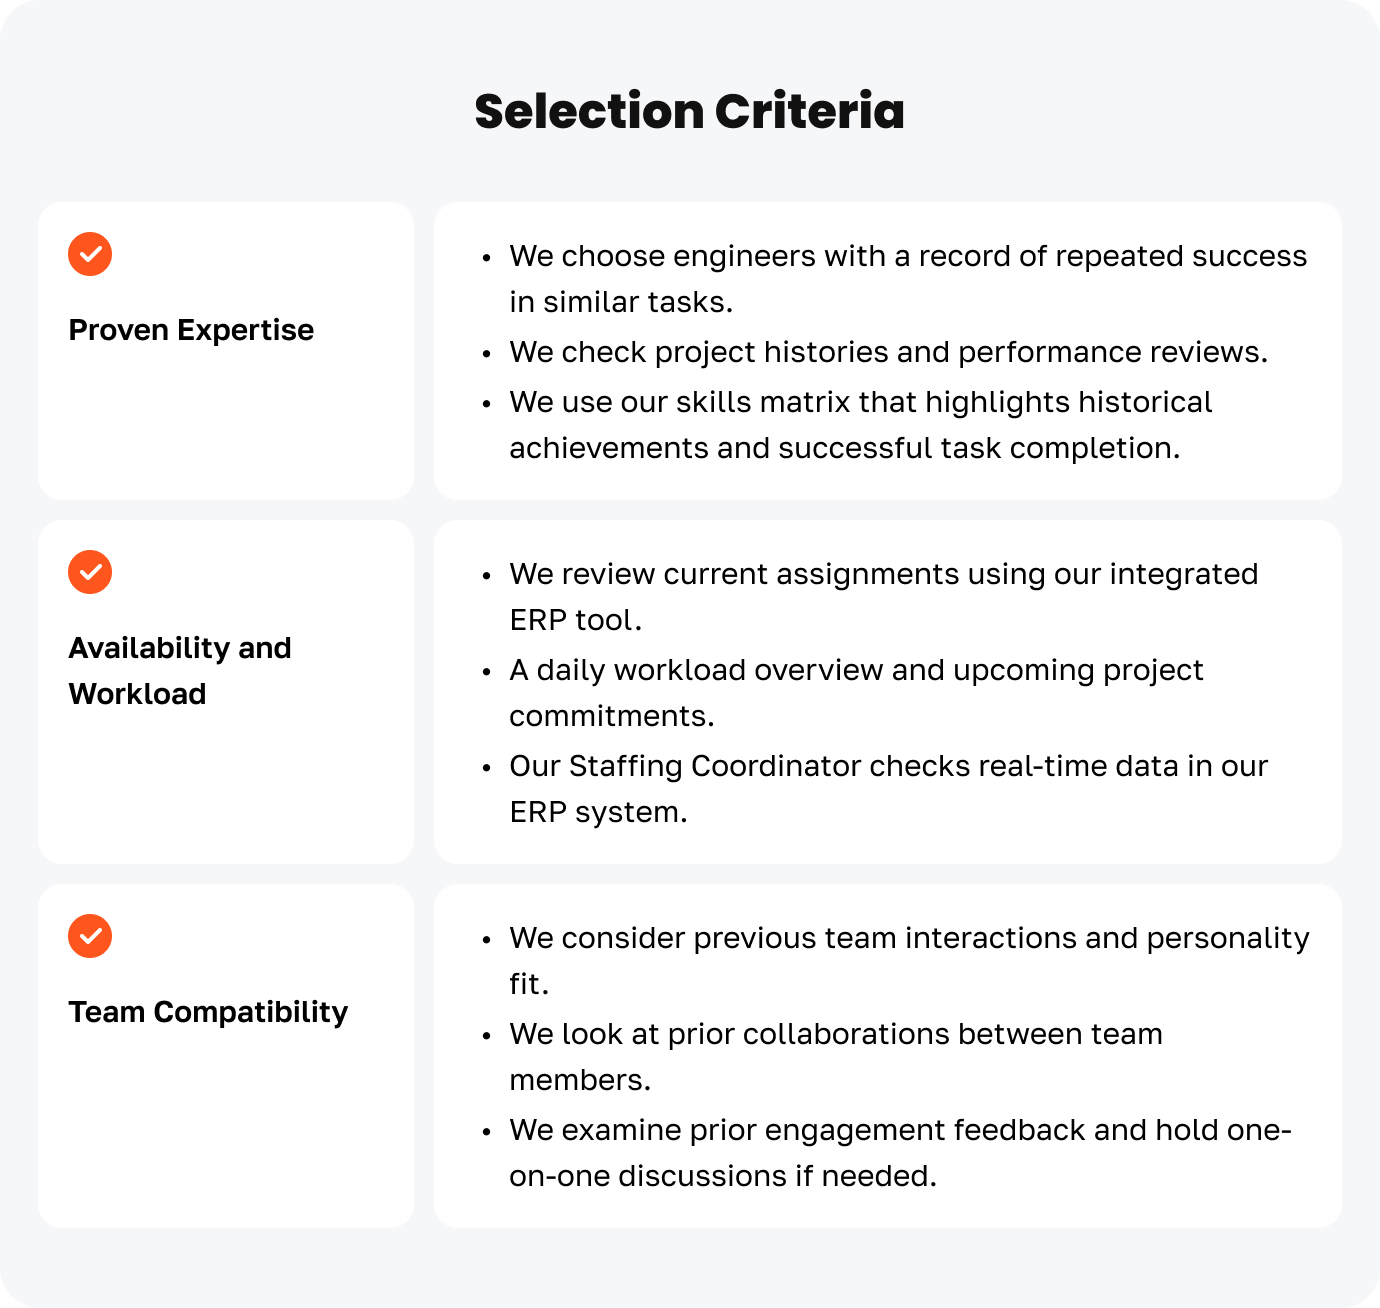Click the orange checkmark above Proven Expertise
The width and height of the screenshot is (1380, 1308).
[x=90, y=254]
